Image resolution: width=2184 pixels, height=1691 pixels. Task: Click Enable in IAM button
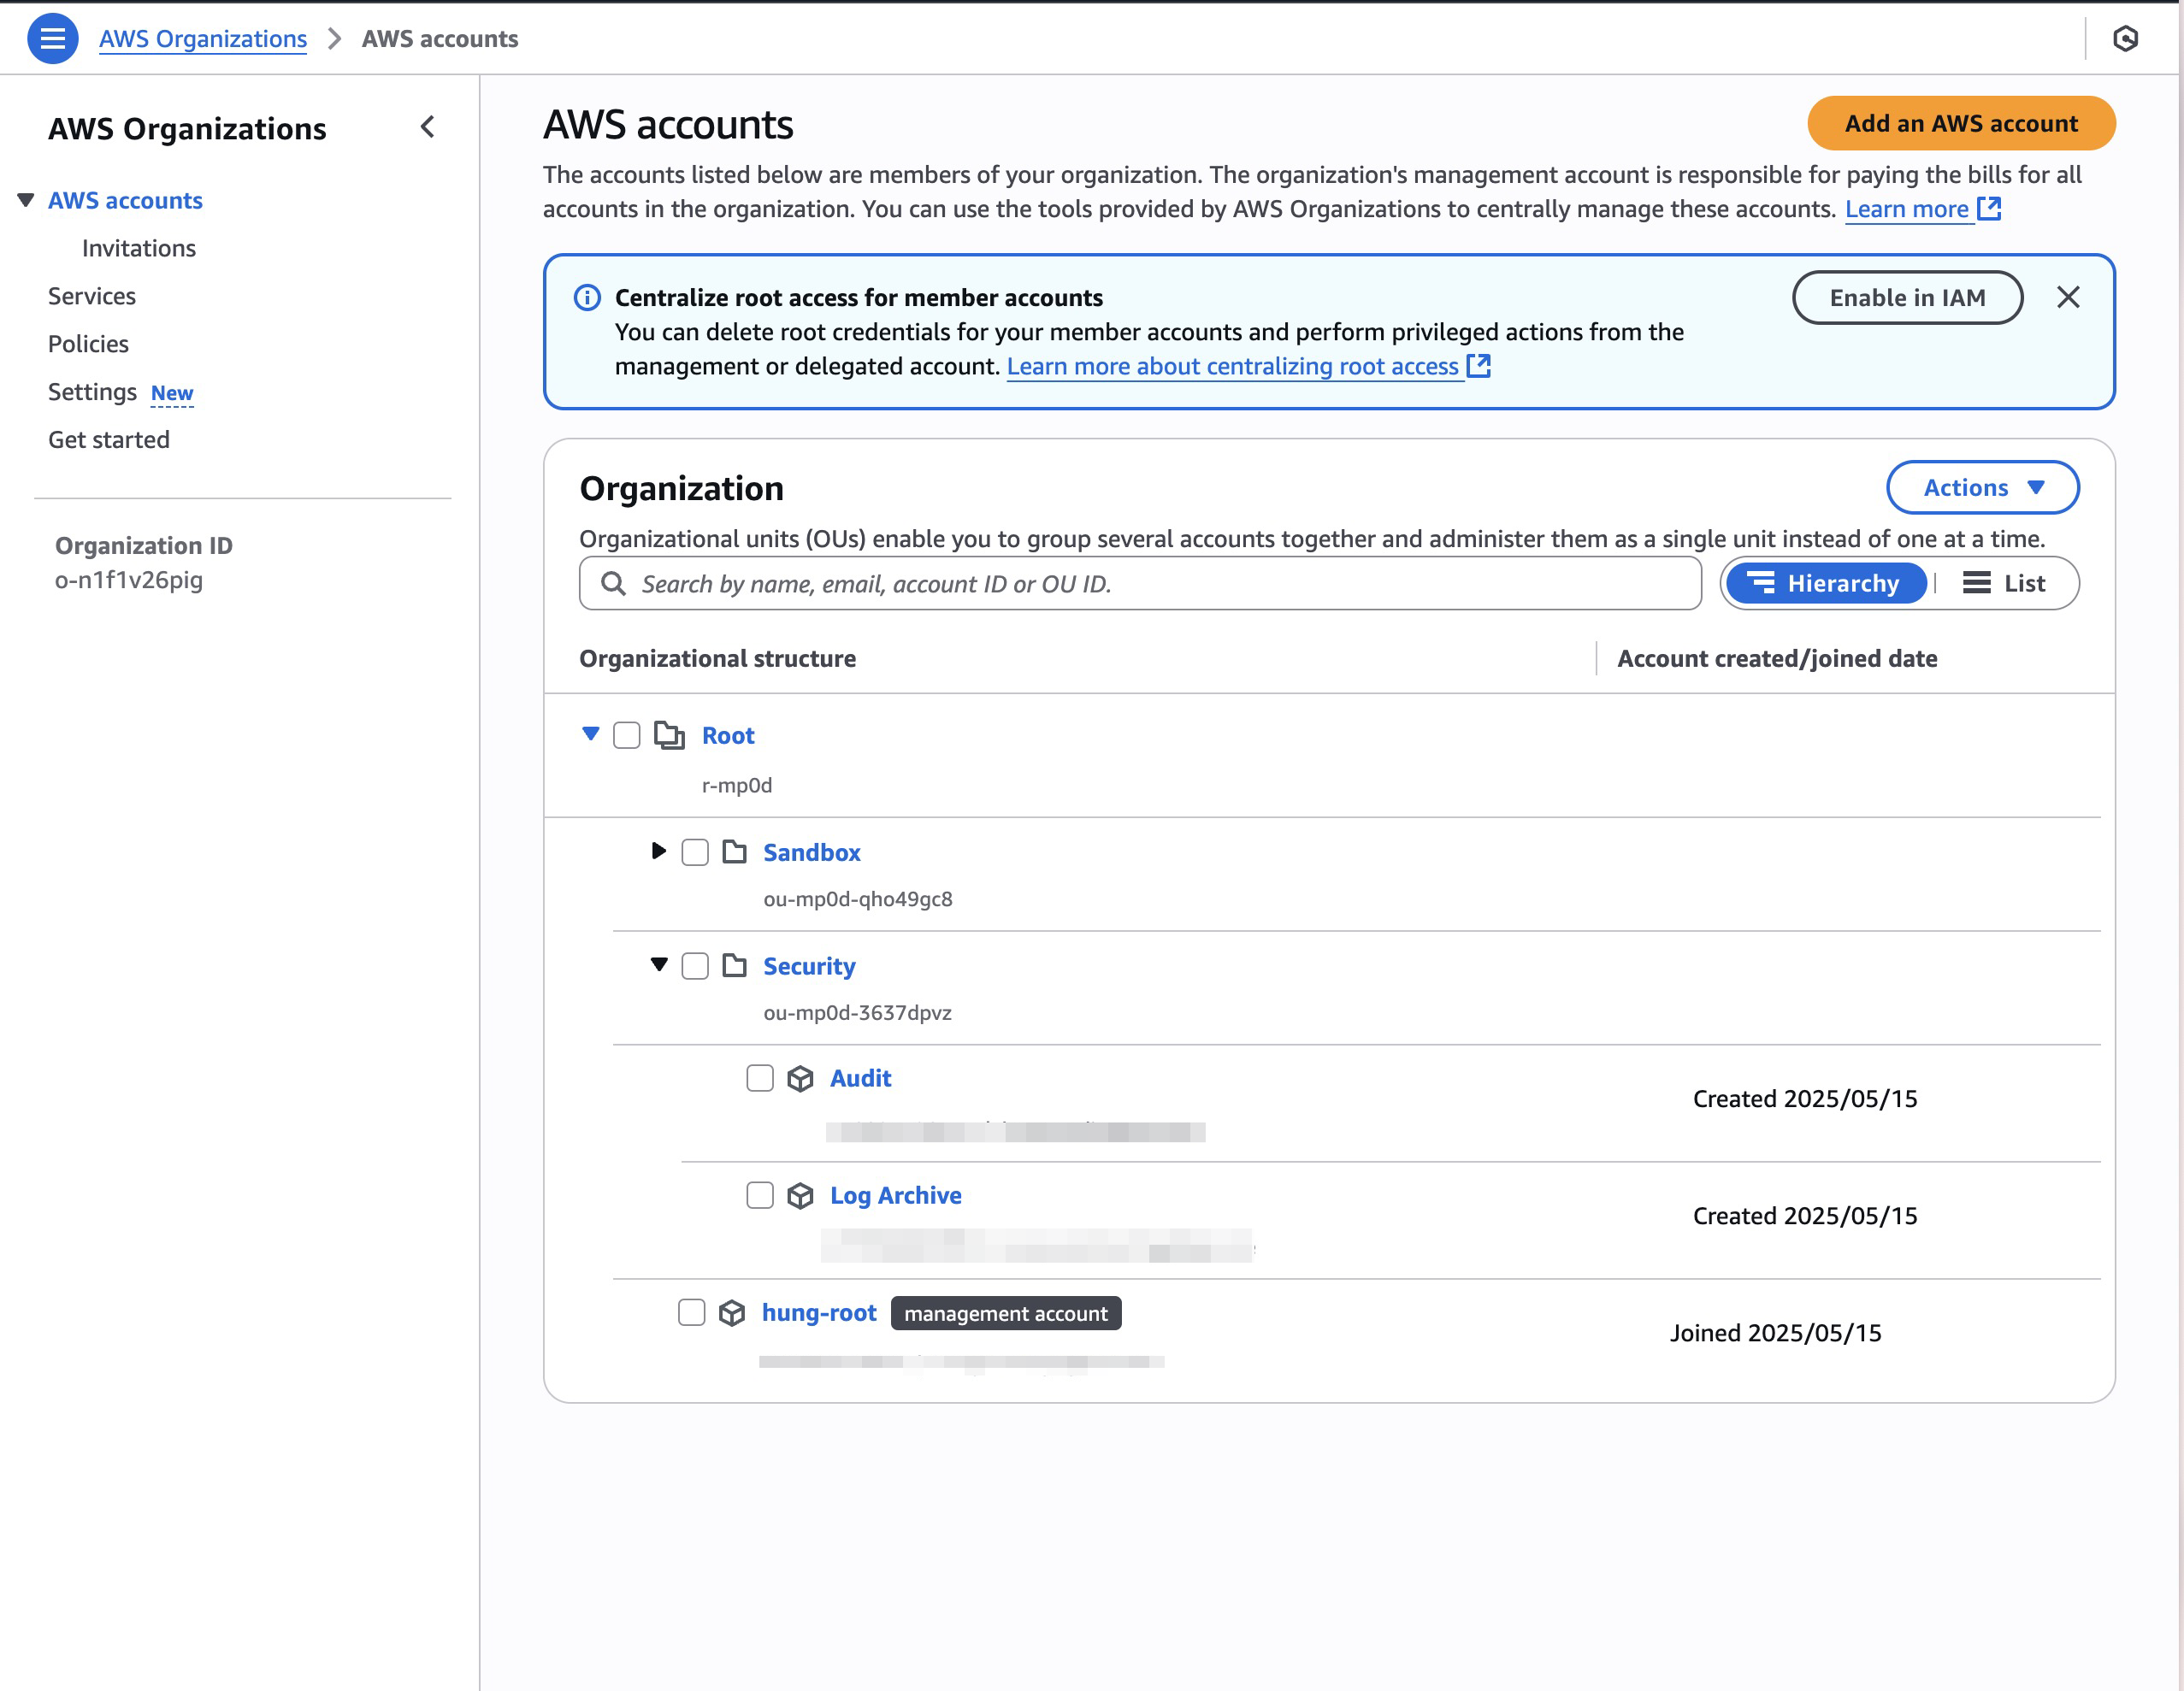(1907, 298)
